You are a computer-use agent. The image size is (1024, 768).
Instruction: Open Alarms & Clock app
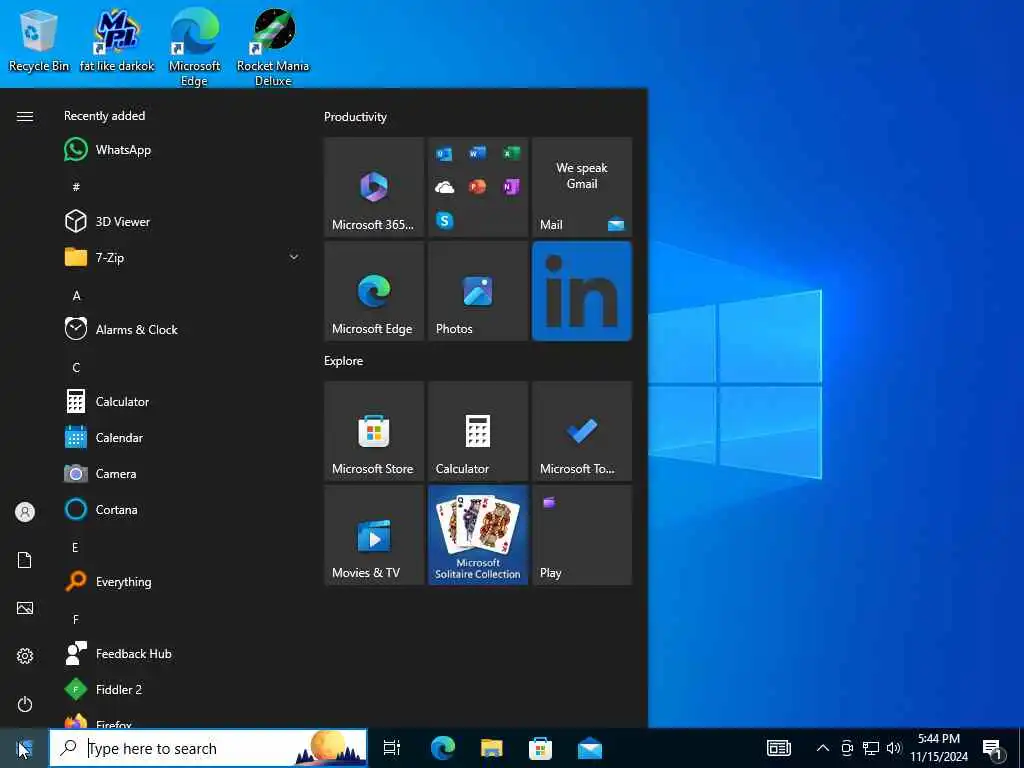[183, 329]
